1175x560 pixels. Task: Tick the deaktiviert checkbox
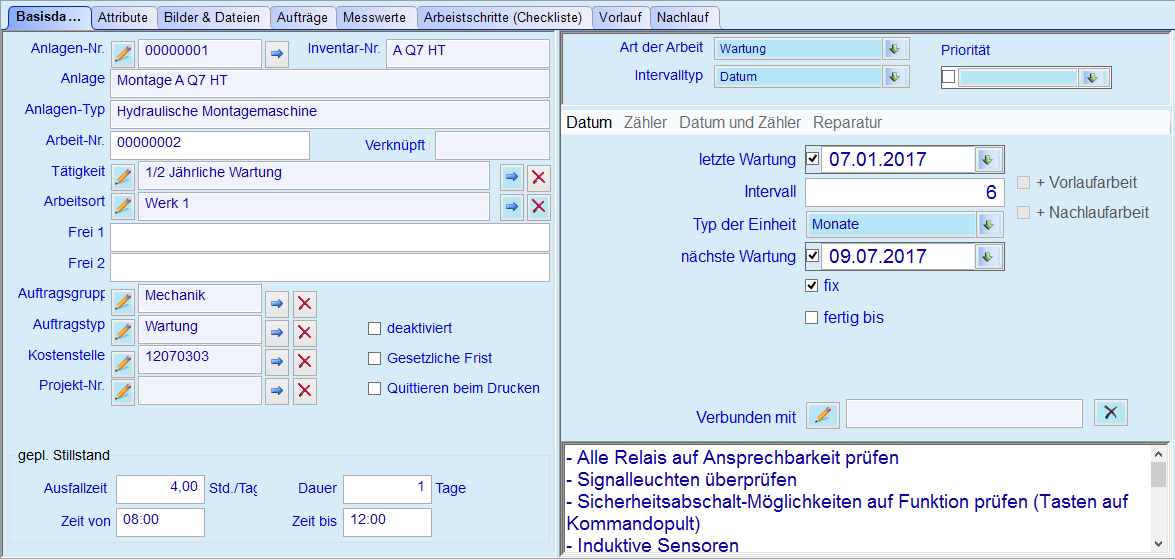point(374,328)
